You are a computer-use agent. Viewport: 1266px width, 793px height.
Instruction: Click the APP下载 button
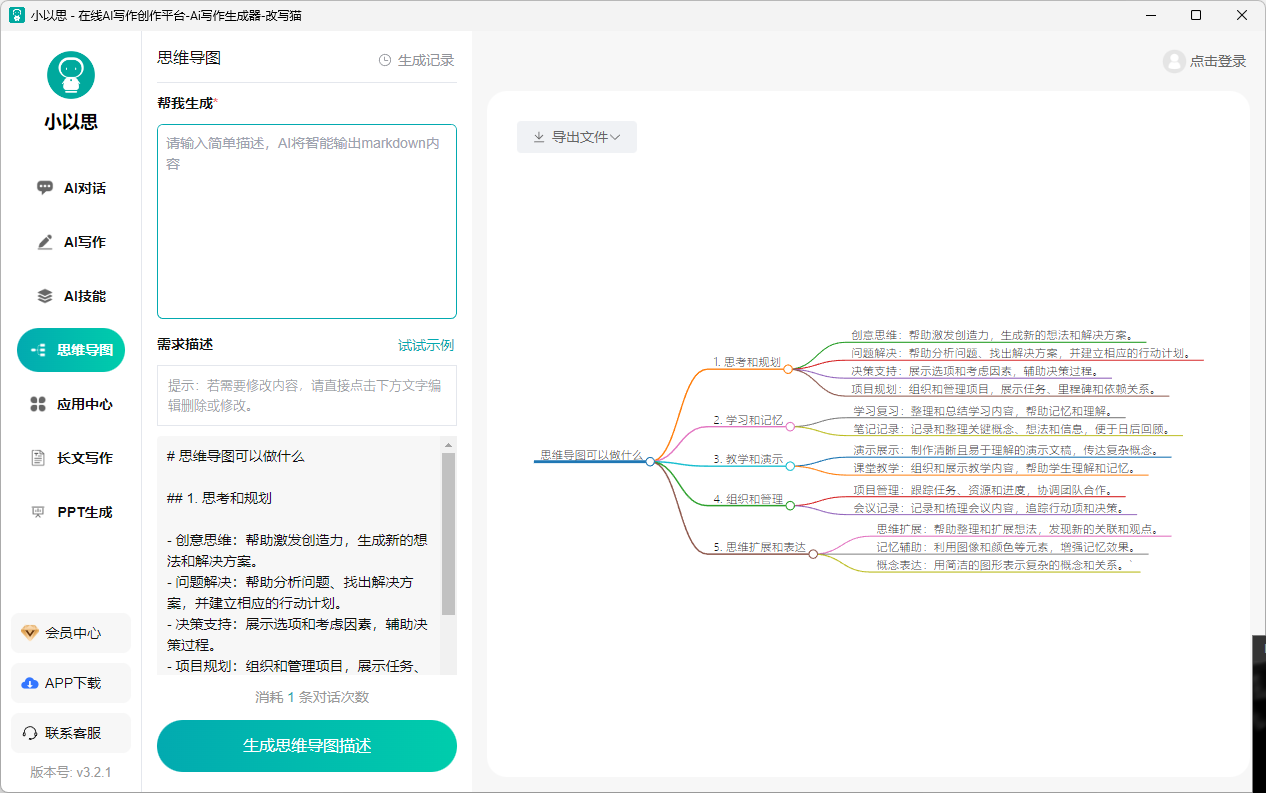click(x=71, y=683)
